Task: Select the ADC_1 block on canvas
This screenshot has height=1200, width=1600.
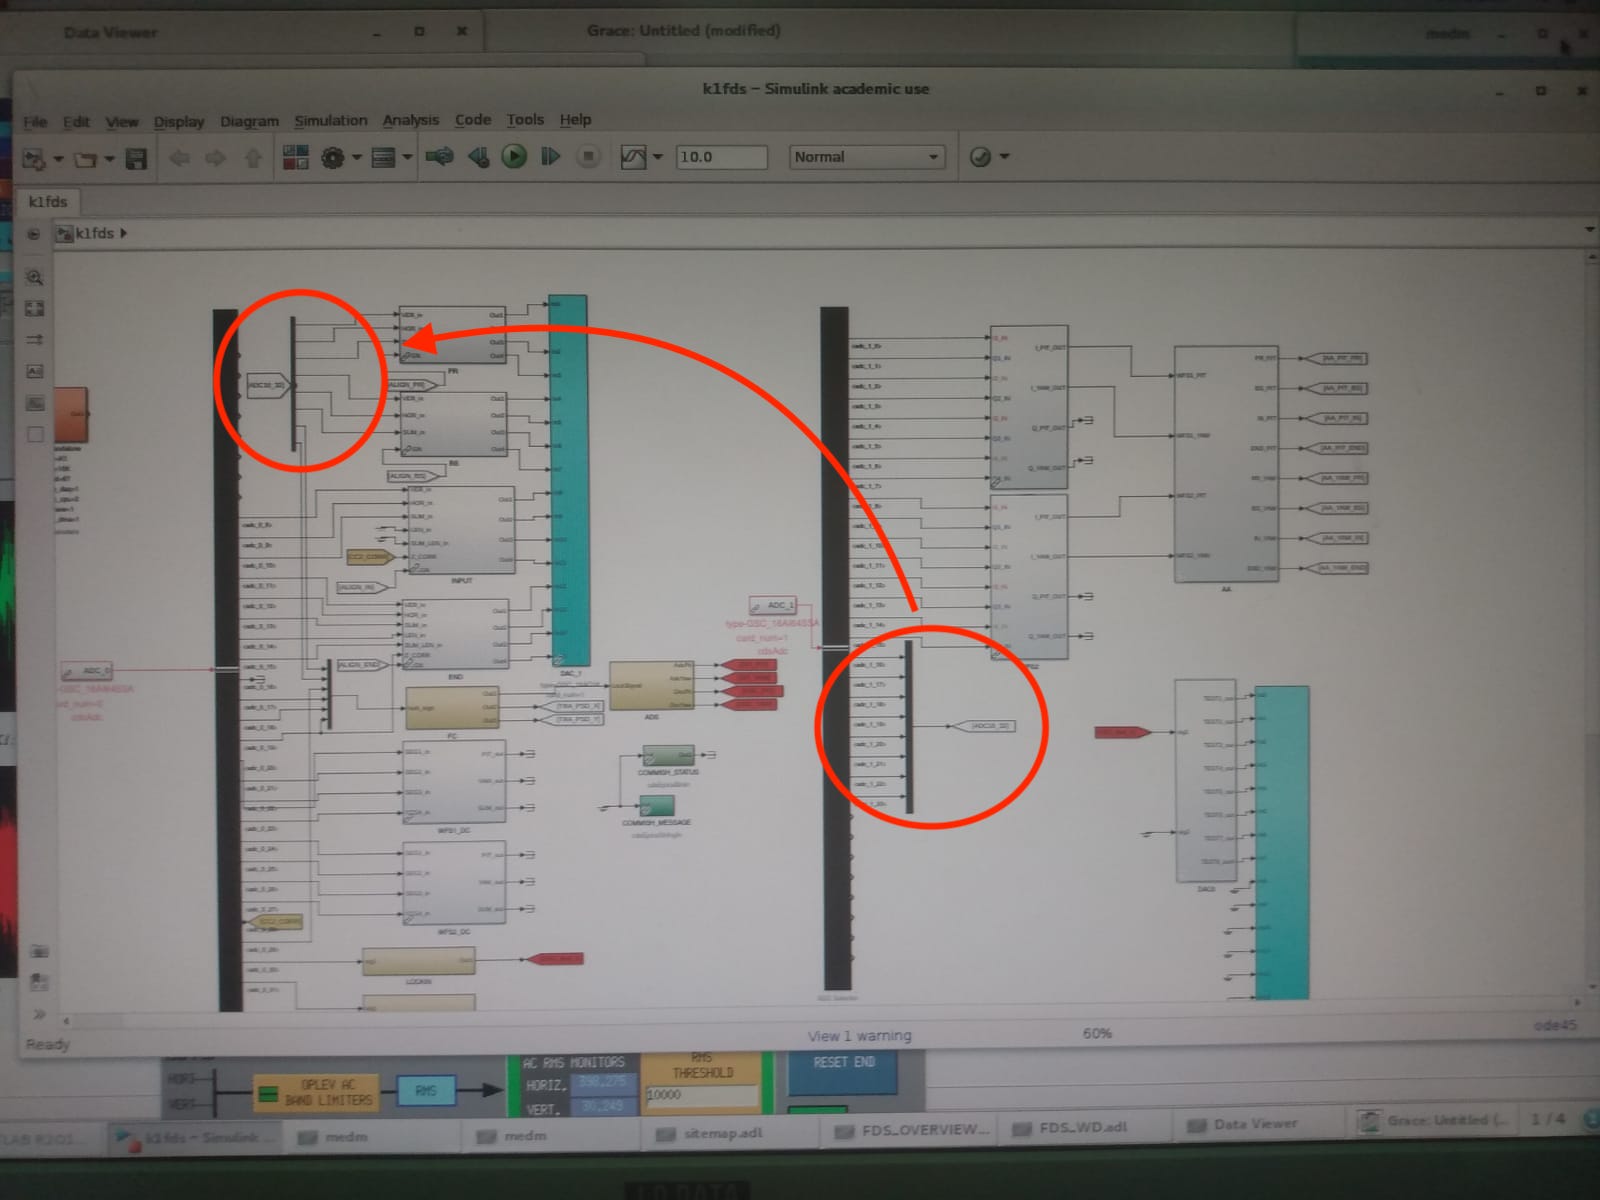Action: pyautogui.click(x=772, y=605)
